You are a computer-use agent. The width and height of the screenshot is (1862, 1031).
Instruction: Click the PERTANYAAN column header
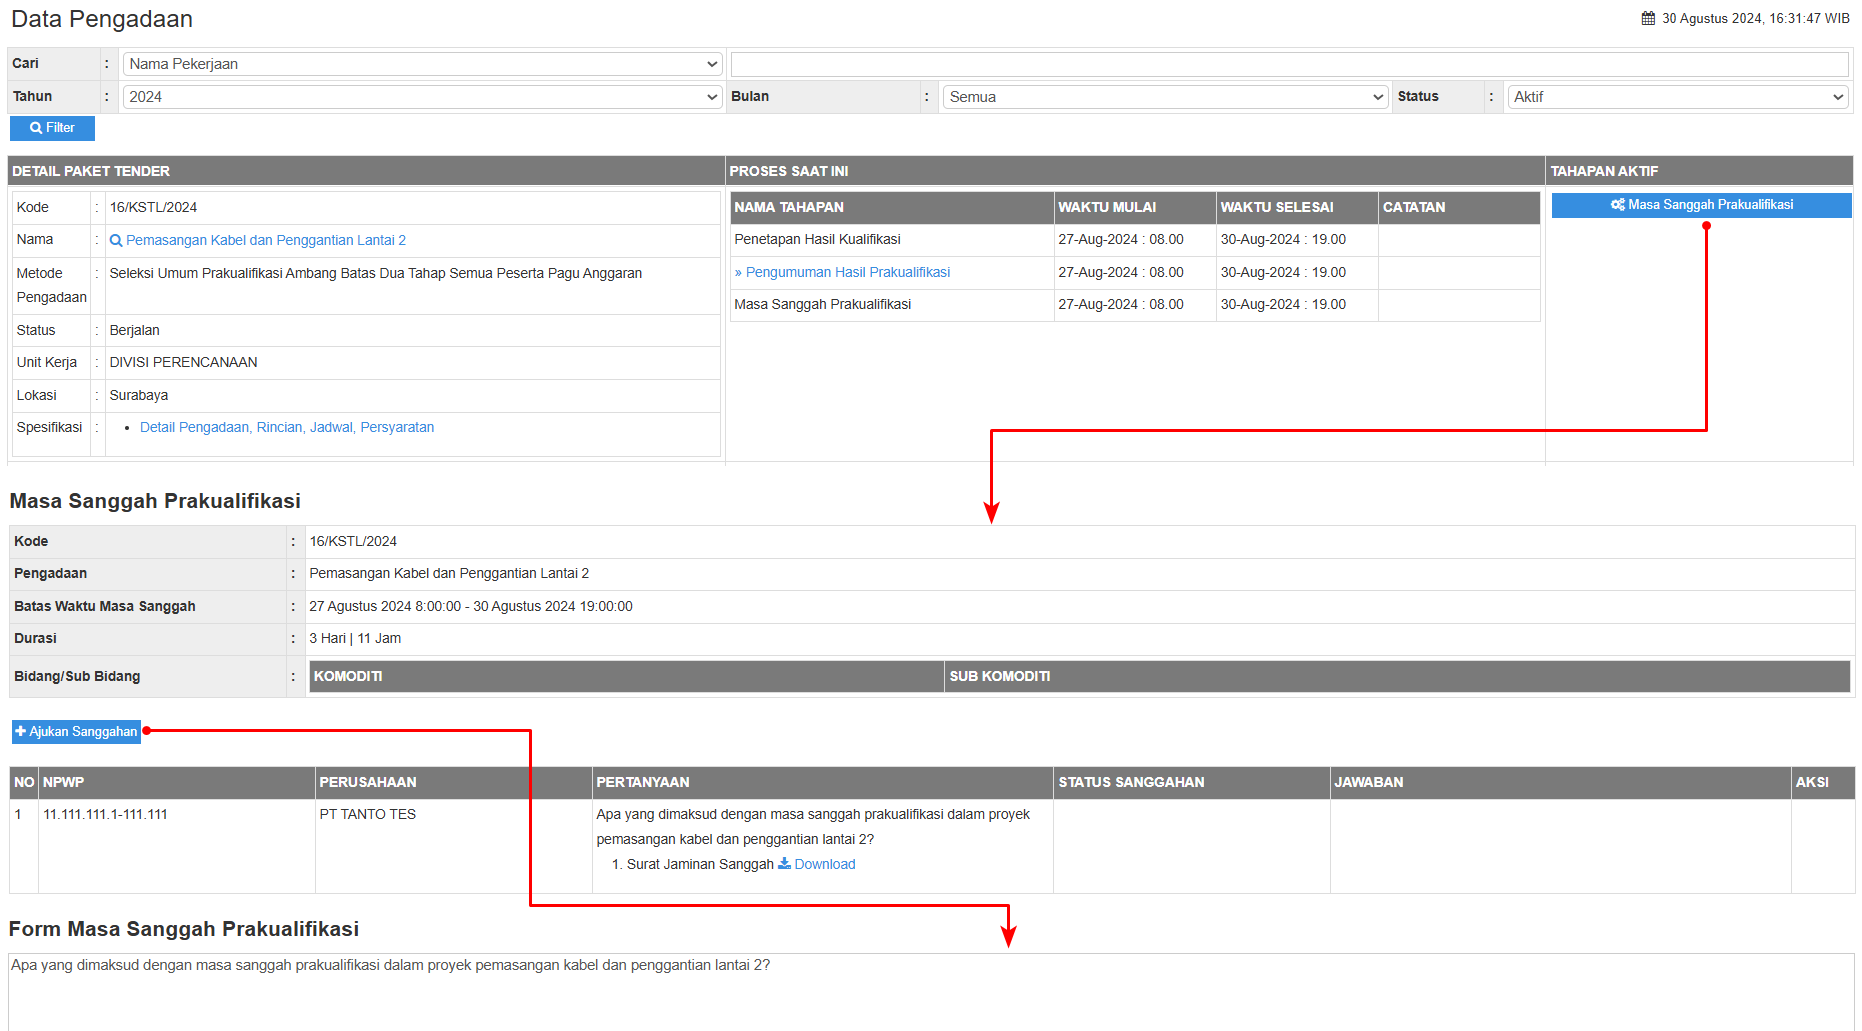pos(822,782)
